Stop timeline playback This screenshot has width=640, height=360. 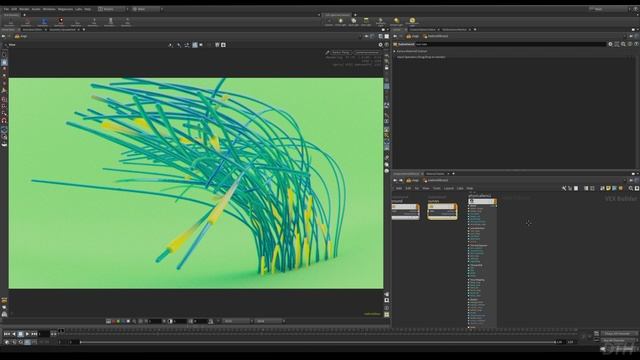click(20, 334)
